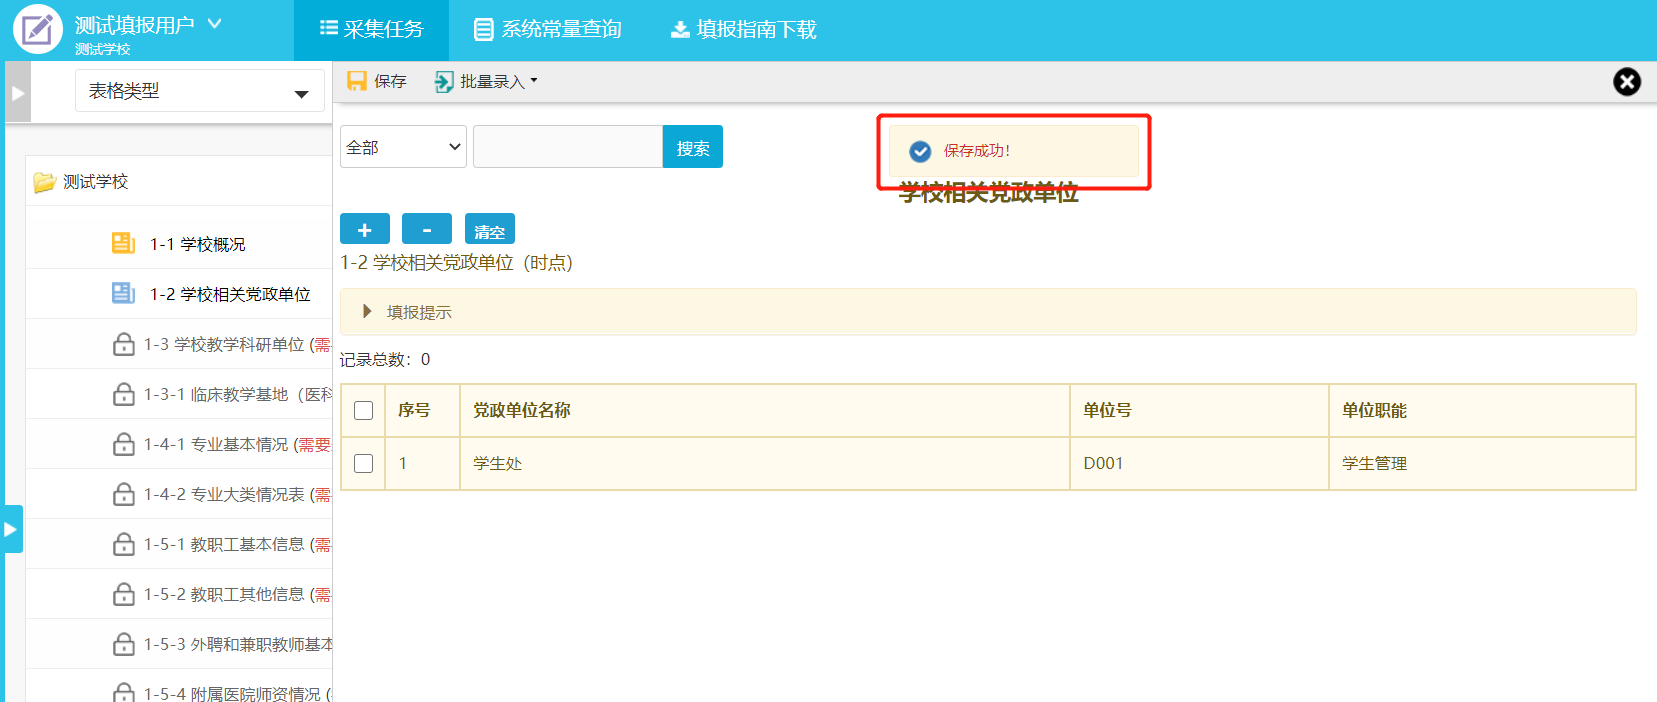Check the box for 学生处 row

[364, 463]
